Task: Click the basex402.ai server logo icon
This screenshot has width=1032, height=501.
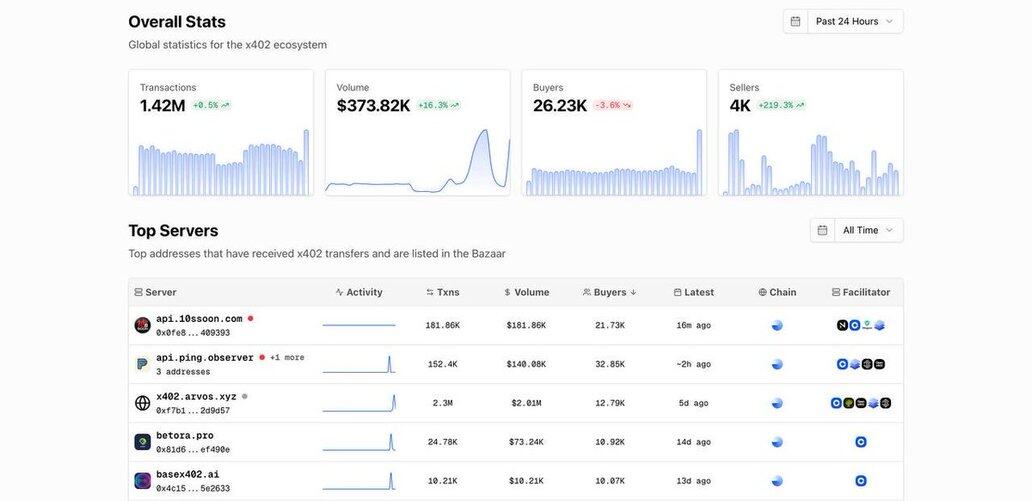Action: click(143, 481)
